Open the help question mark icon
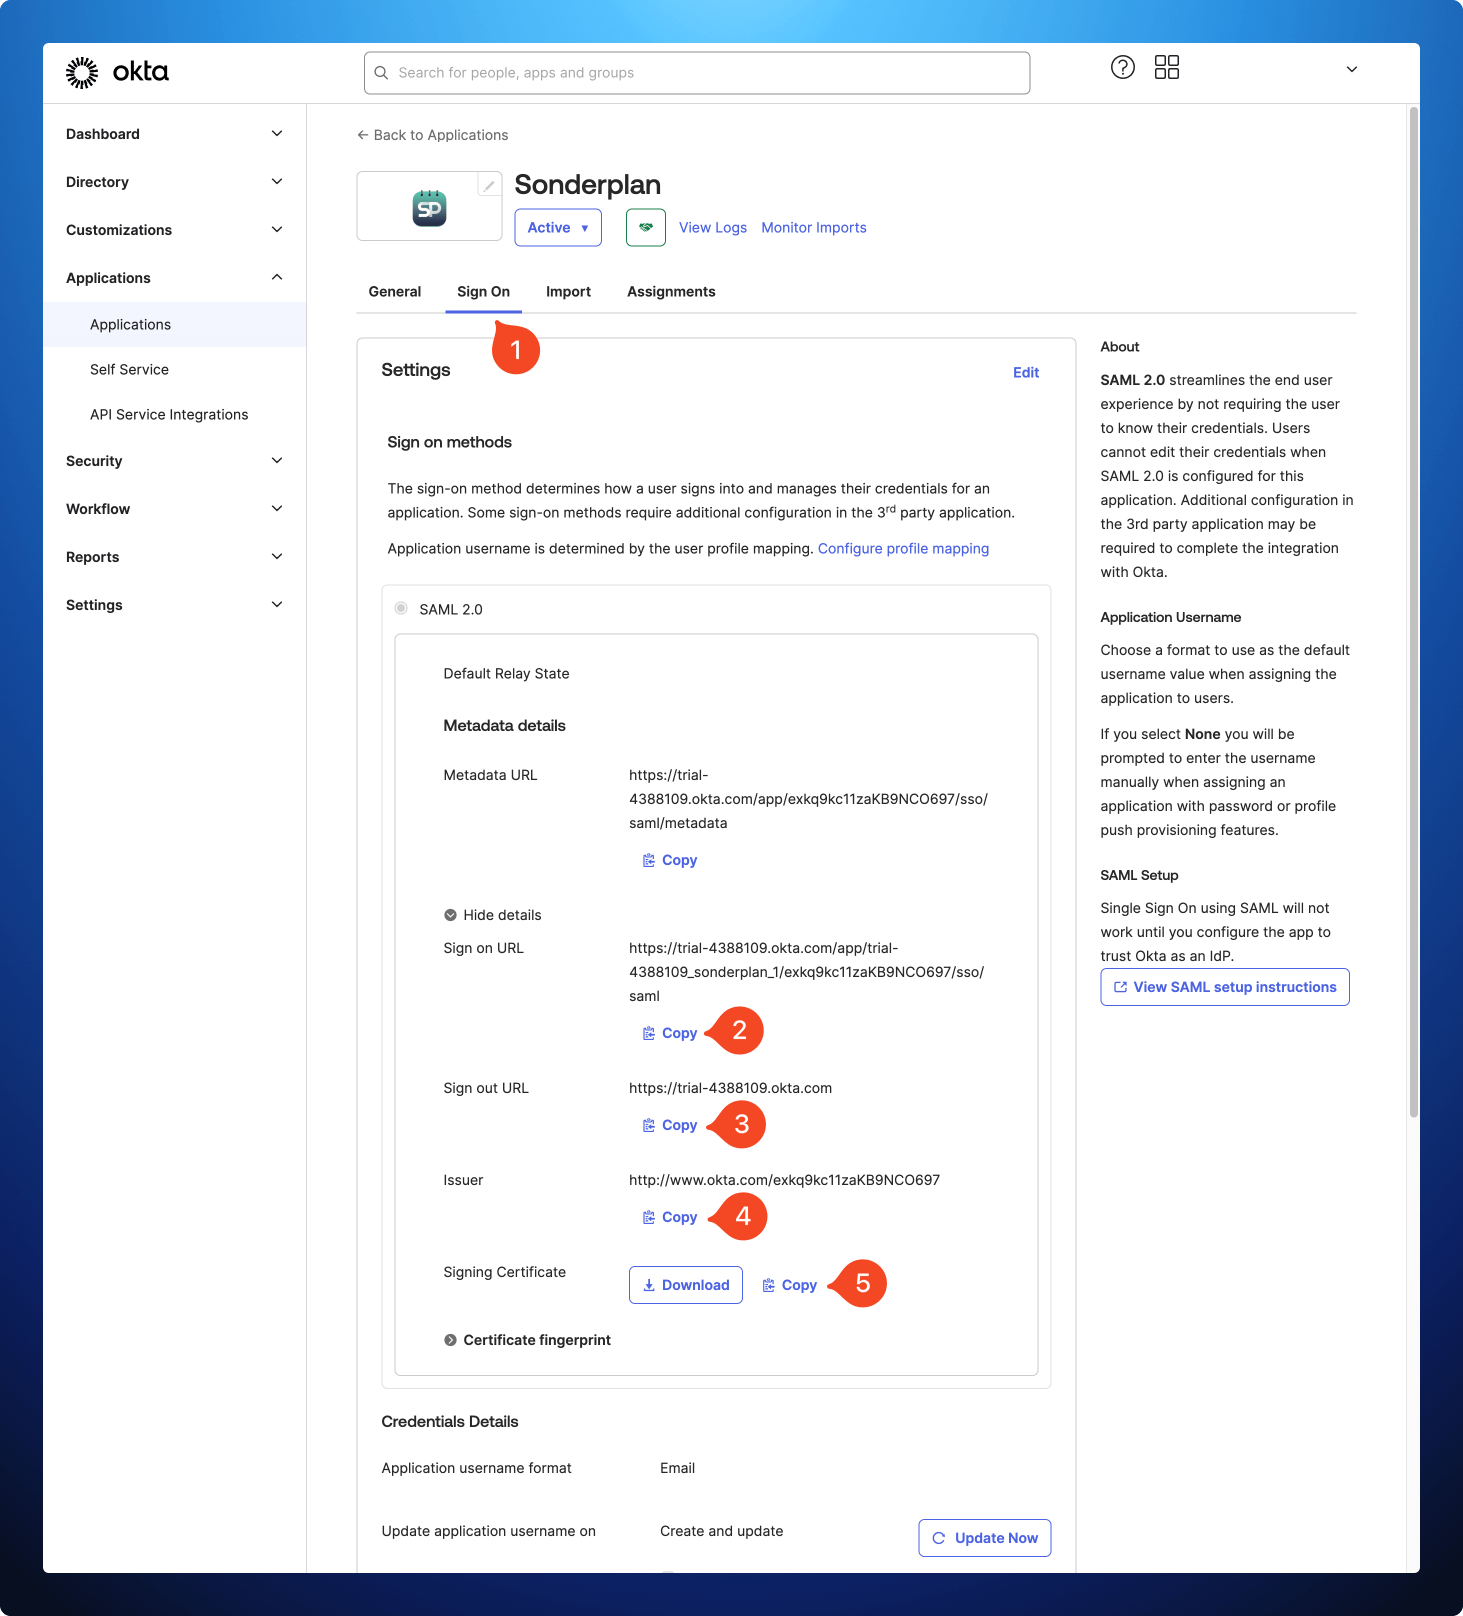This screenshot has height=1616, width=1463. [1123, 67]
